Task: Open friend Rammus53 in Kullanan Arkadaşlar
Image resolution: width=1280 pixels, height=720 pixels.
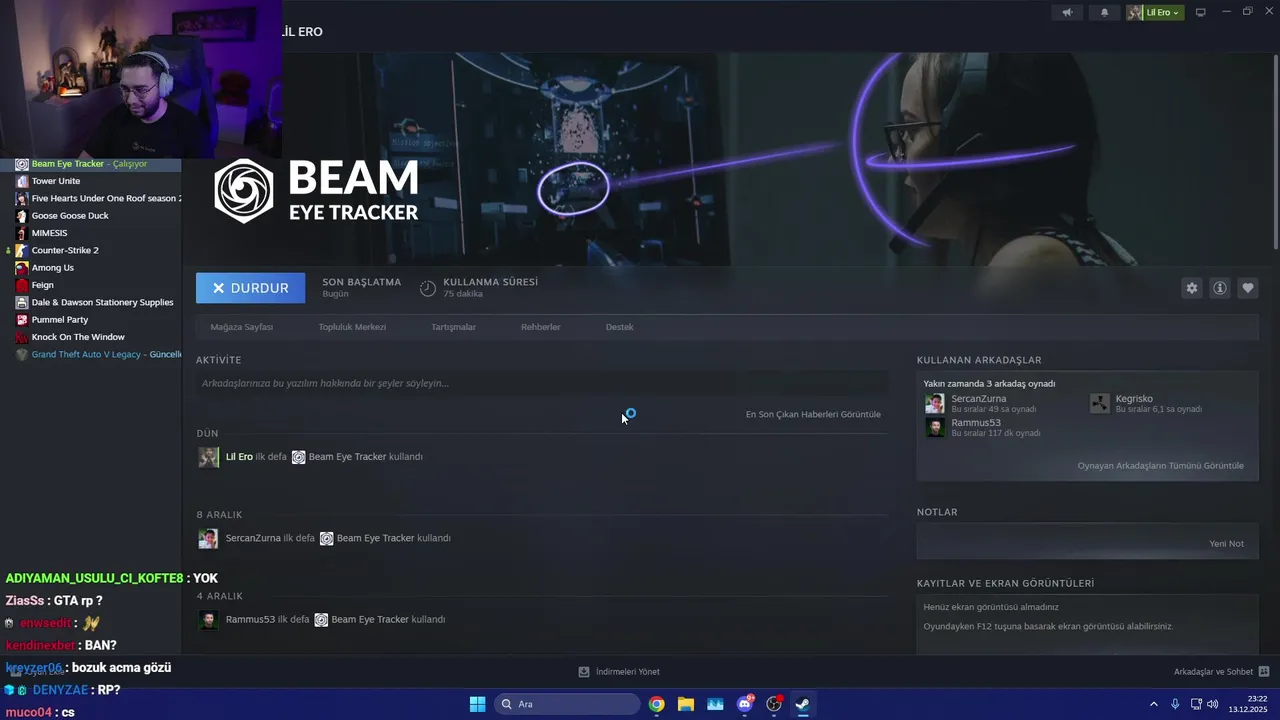Action: (976, 422)
